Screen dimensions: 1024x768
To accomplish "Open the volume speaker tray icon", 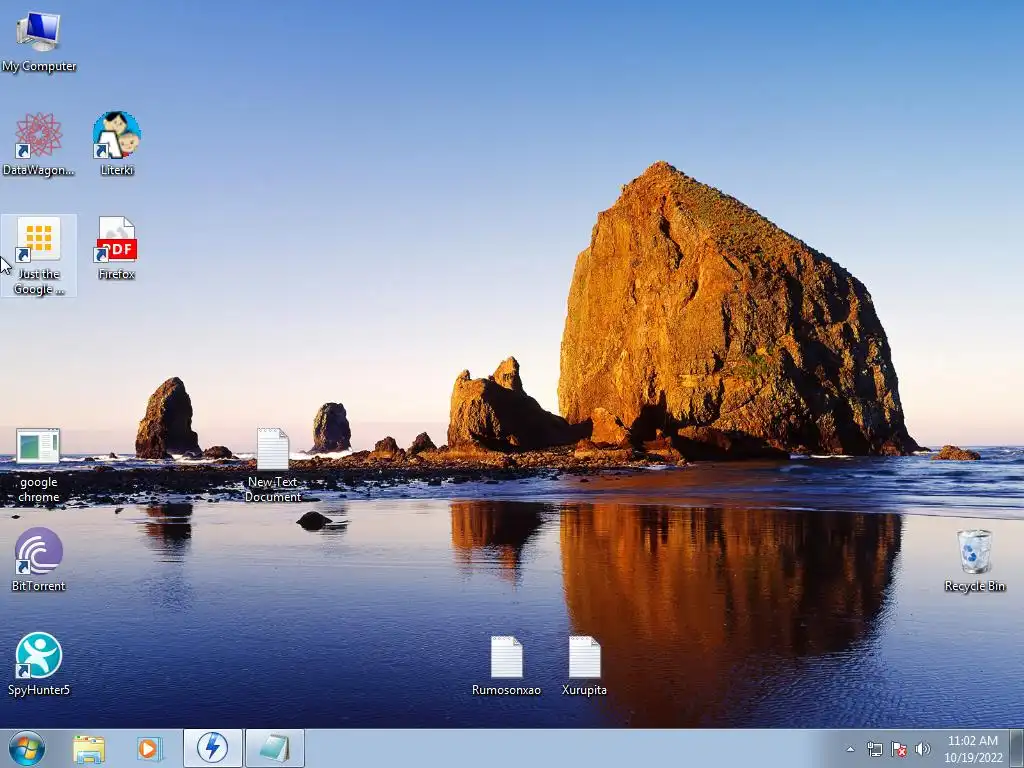I will pos(922,749).
